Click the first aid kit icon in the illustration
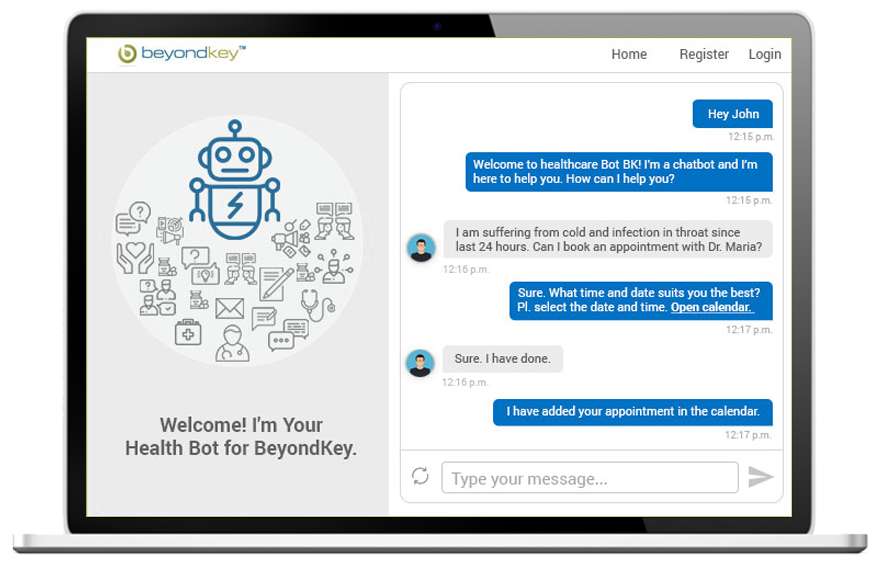The width and height of the screenshot is (878, 566). (188, 333)
